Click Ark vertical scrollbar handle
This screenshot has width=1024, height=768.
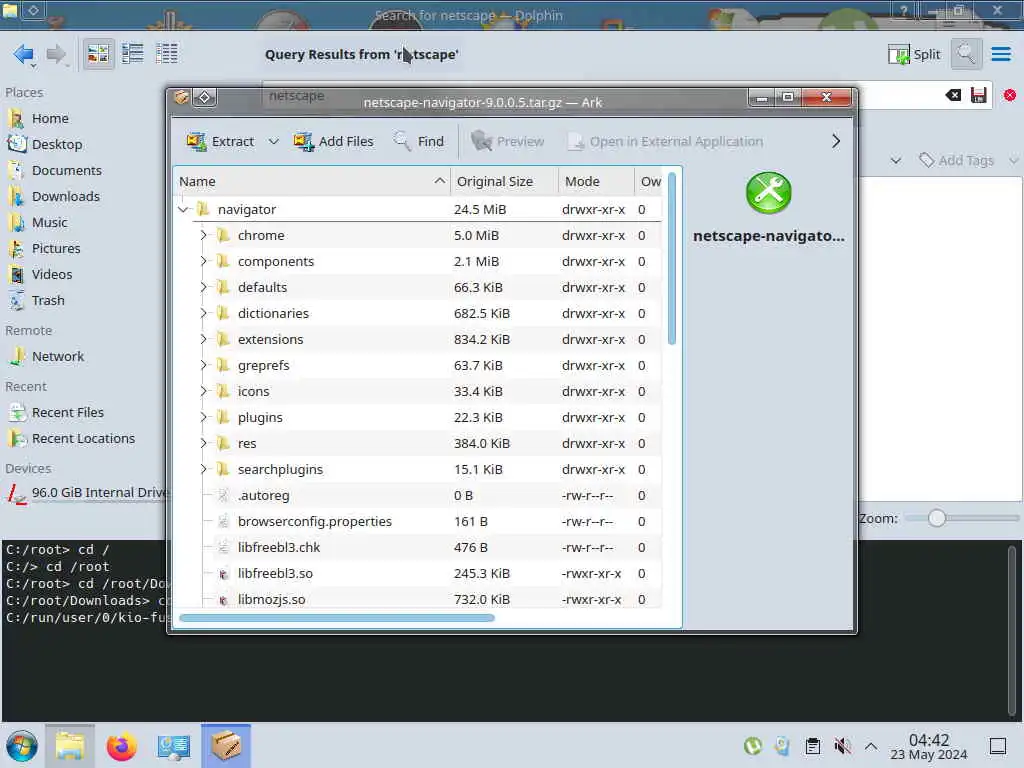(672, 259)
